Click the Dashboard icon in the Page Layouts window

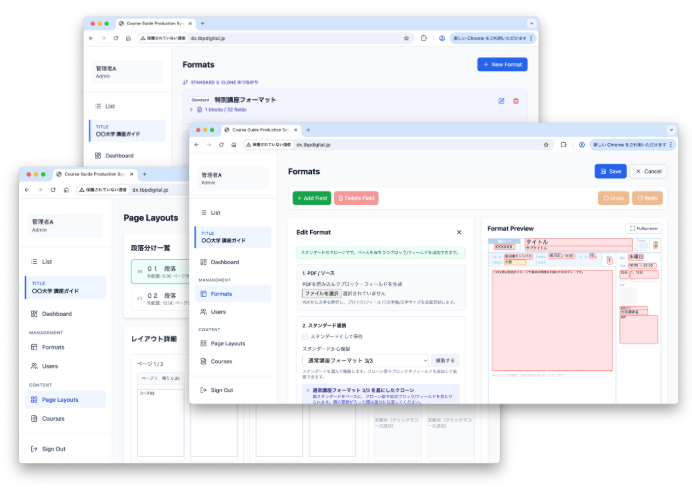(x=33, y=313)
